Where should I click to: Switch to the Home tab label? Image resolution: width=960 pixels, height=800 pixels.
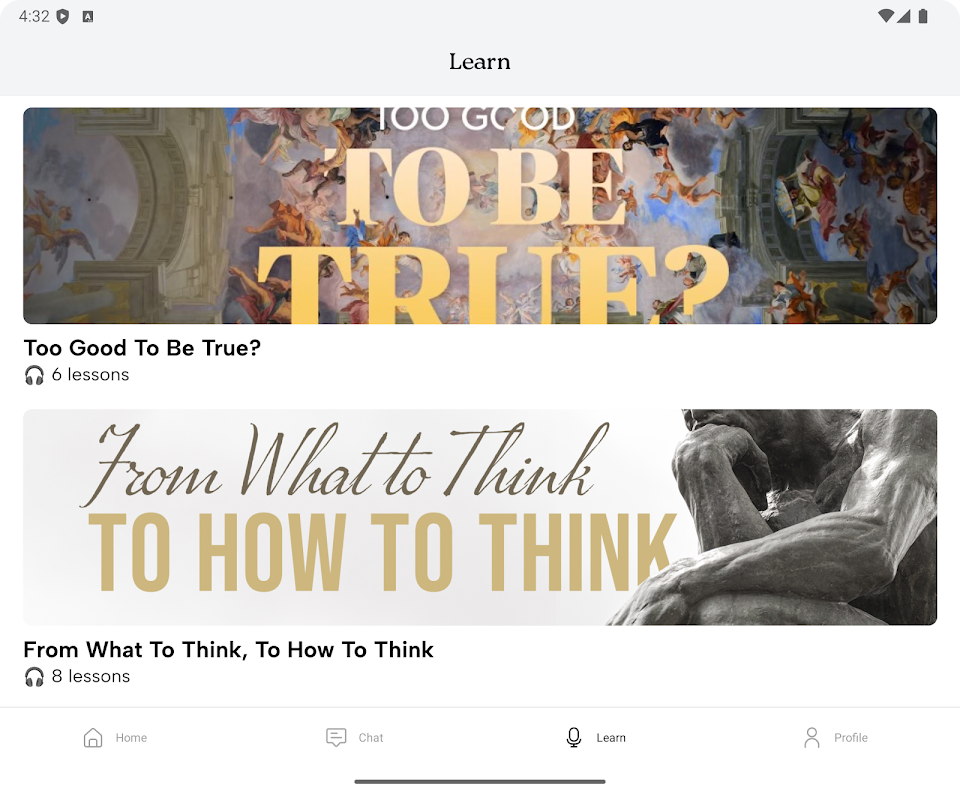[x=131, y=738]
